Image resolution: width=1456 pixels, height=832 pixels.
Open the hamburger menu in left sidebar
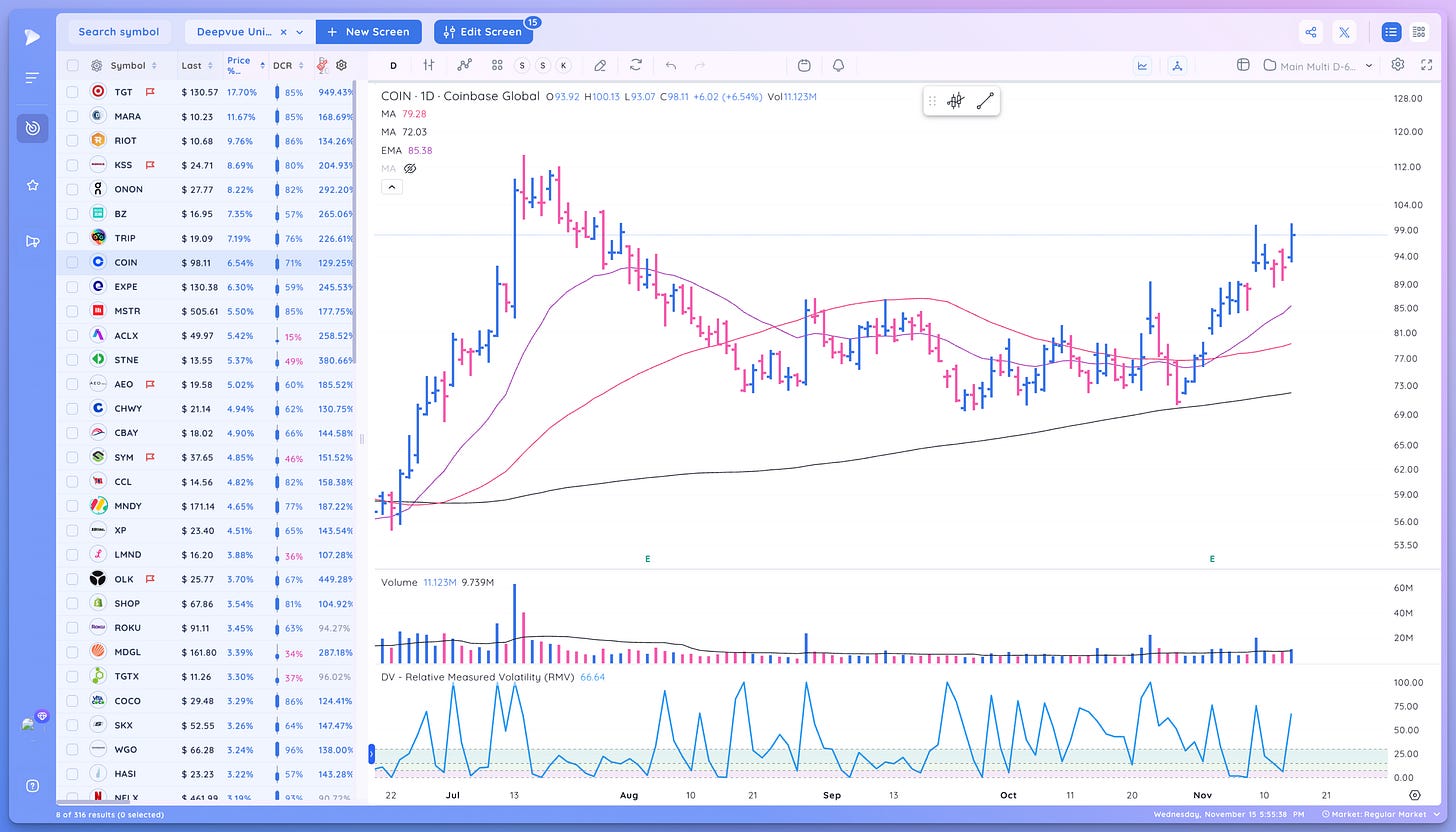coord(32,78)
